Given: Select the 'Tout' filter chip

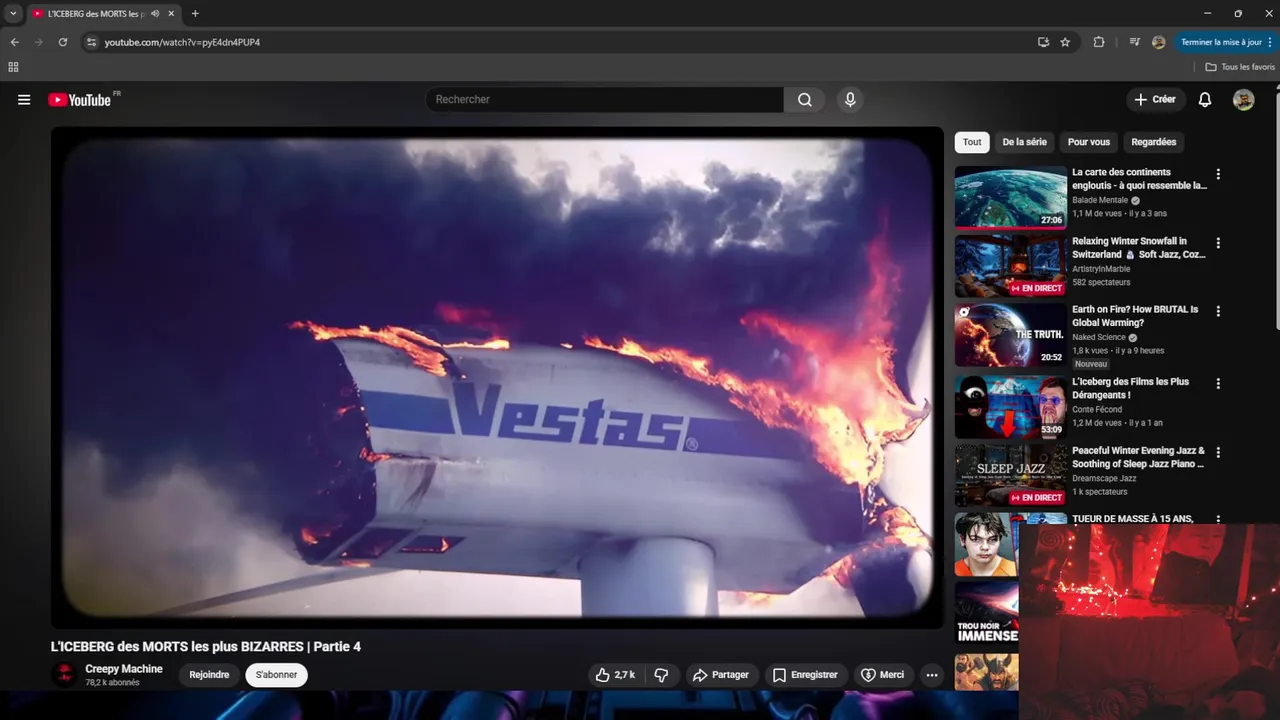Looking at the screenshot, I should (972, 142).
